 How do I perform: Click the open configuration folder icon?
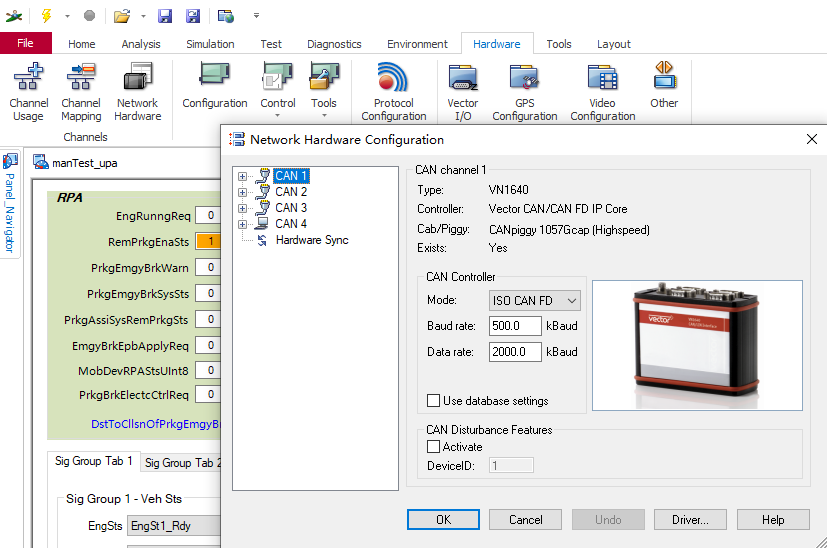point(122,16)
